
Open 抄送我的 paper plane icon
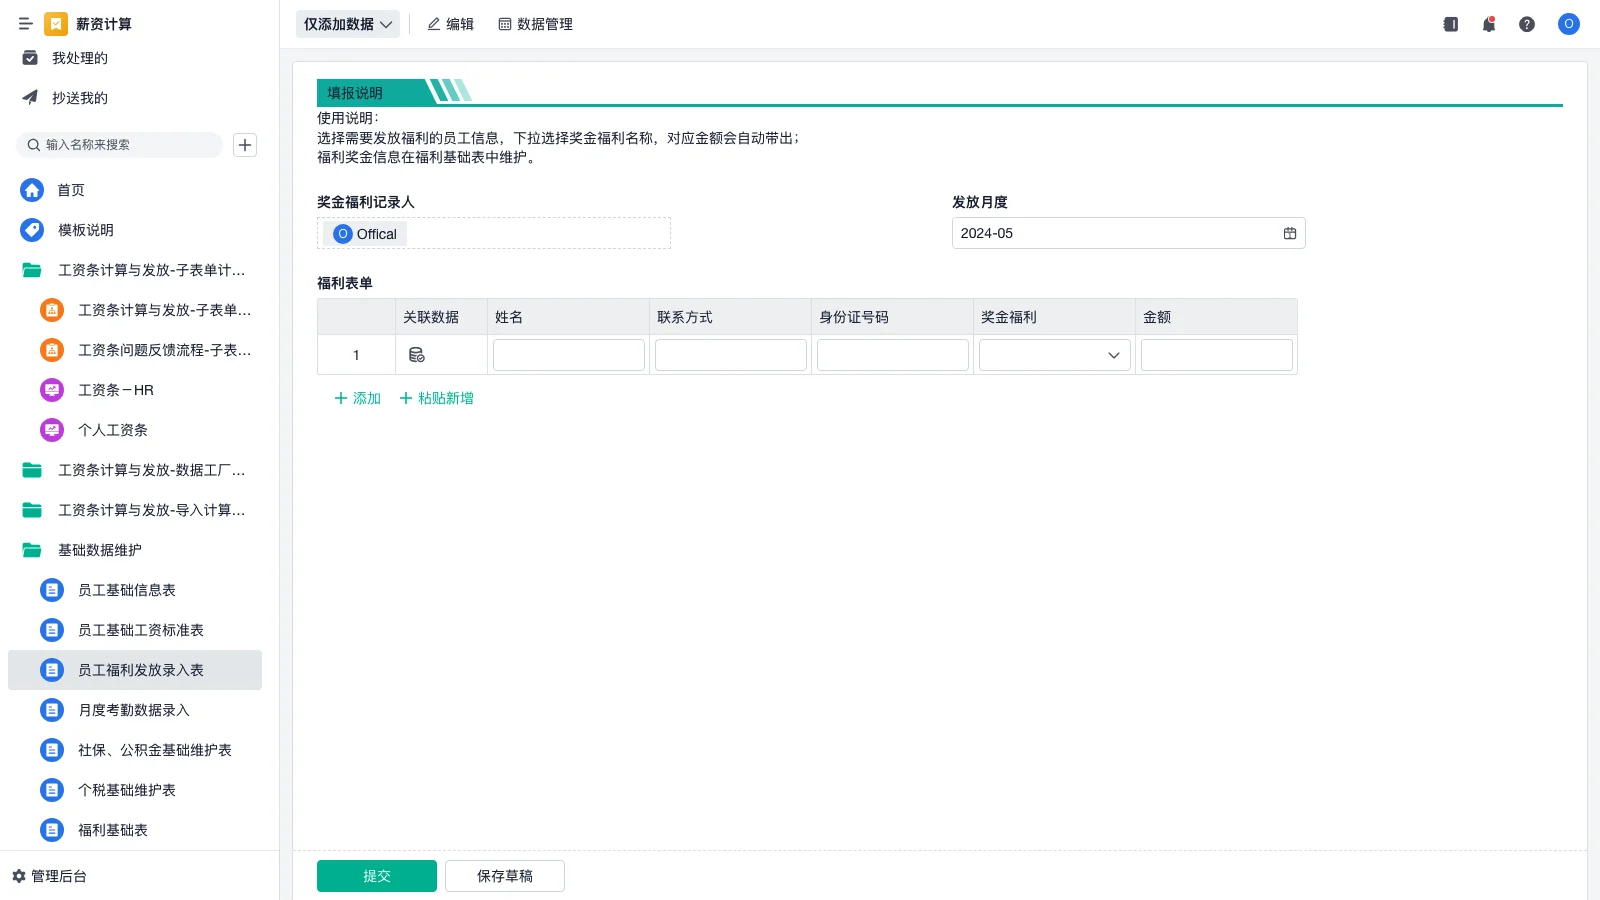click(x=30, y=98)
